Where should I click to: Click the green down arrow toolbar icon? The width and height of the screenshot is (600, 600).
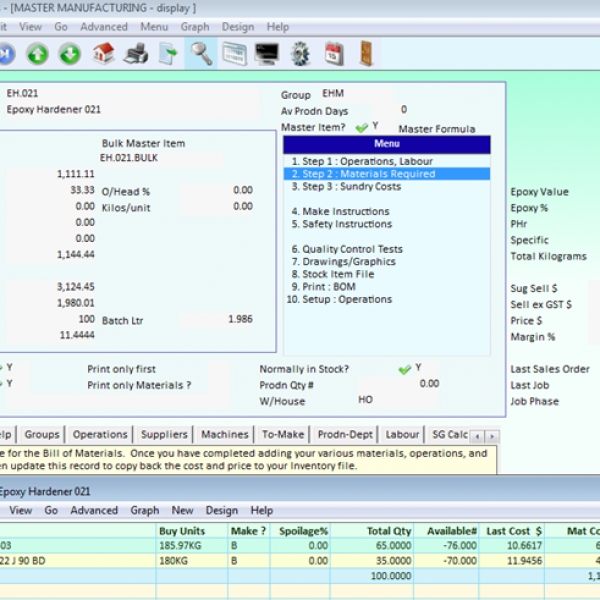pyautogui.click(x=70, y=54)
